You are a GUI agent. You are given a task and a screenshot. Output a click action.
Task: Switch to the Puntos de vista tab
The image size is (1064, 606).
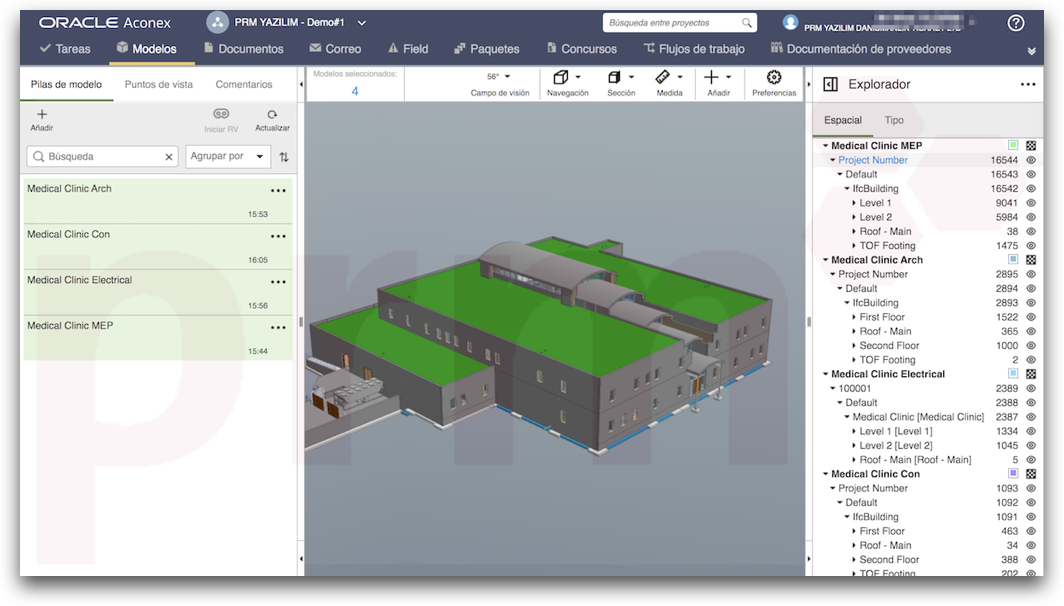click(x=158, y=85)
